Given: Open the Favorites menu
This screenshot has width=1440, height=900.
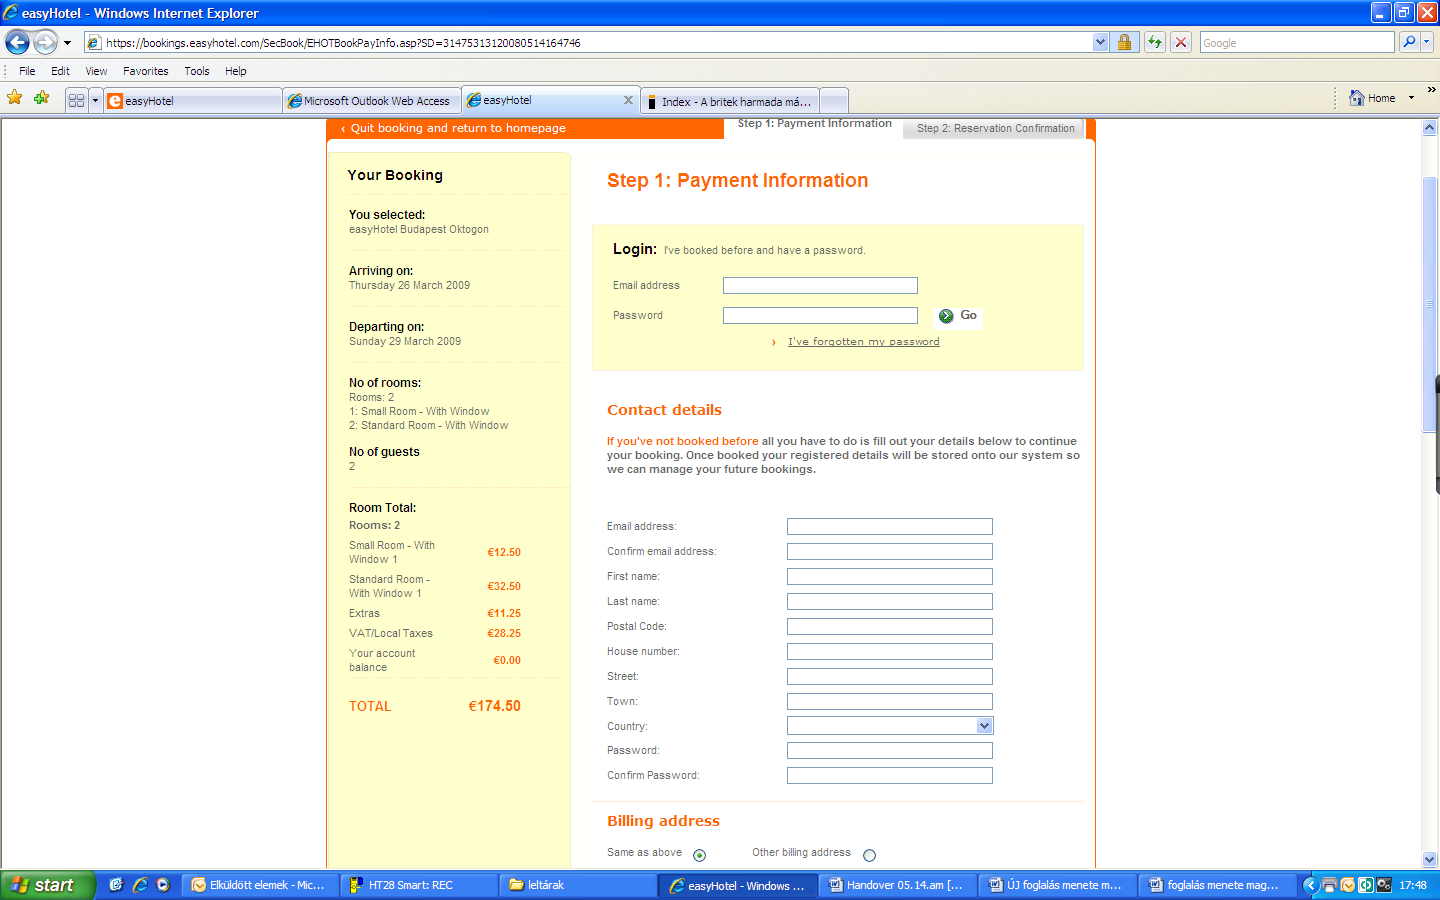Looking at the screenshot, I should (x=145, y=71).
